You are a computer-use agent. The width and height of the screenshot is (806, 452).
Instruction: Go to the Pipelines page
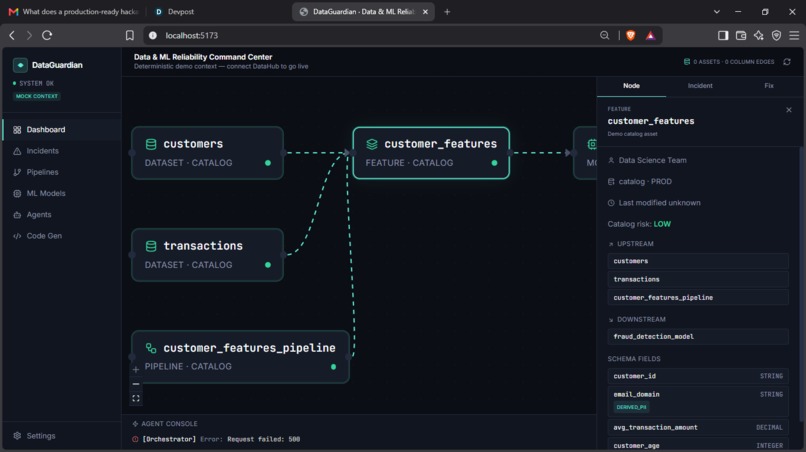[x=62, y=172]
